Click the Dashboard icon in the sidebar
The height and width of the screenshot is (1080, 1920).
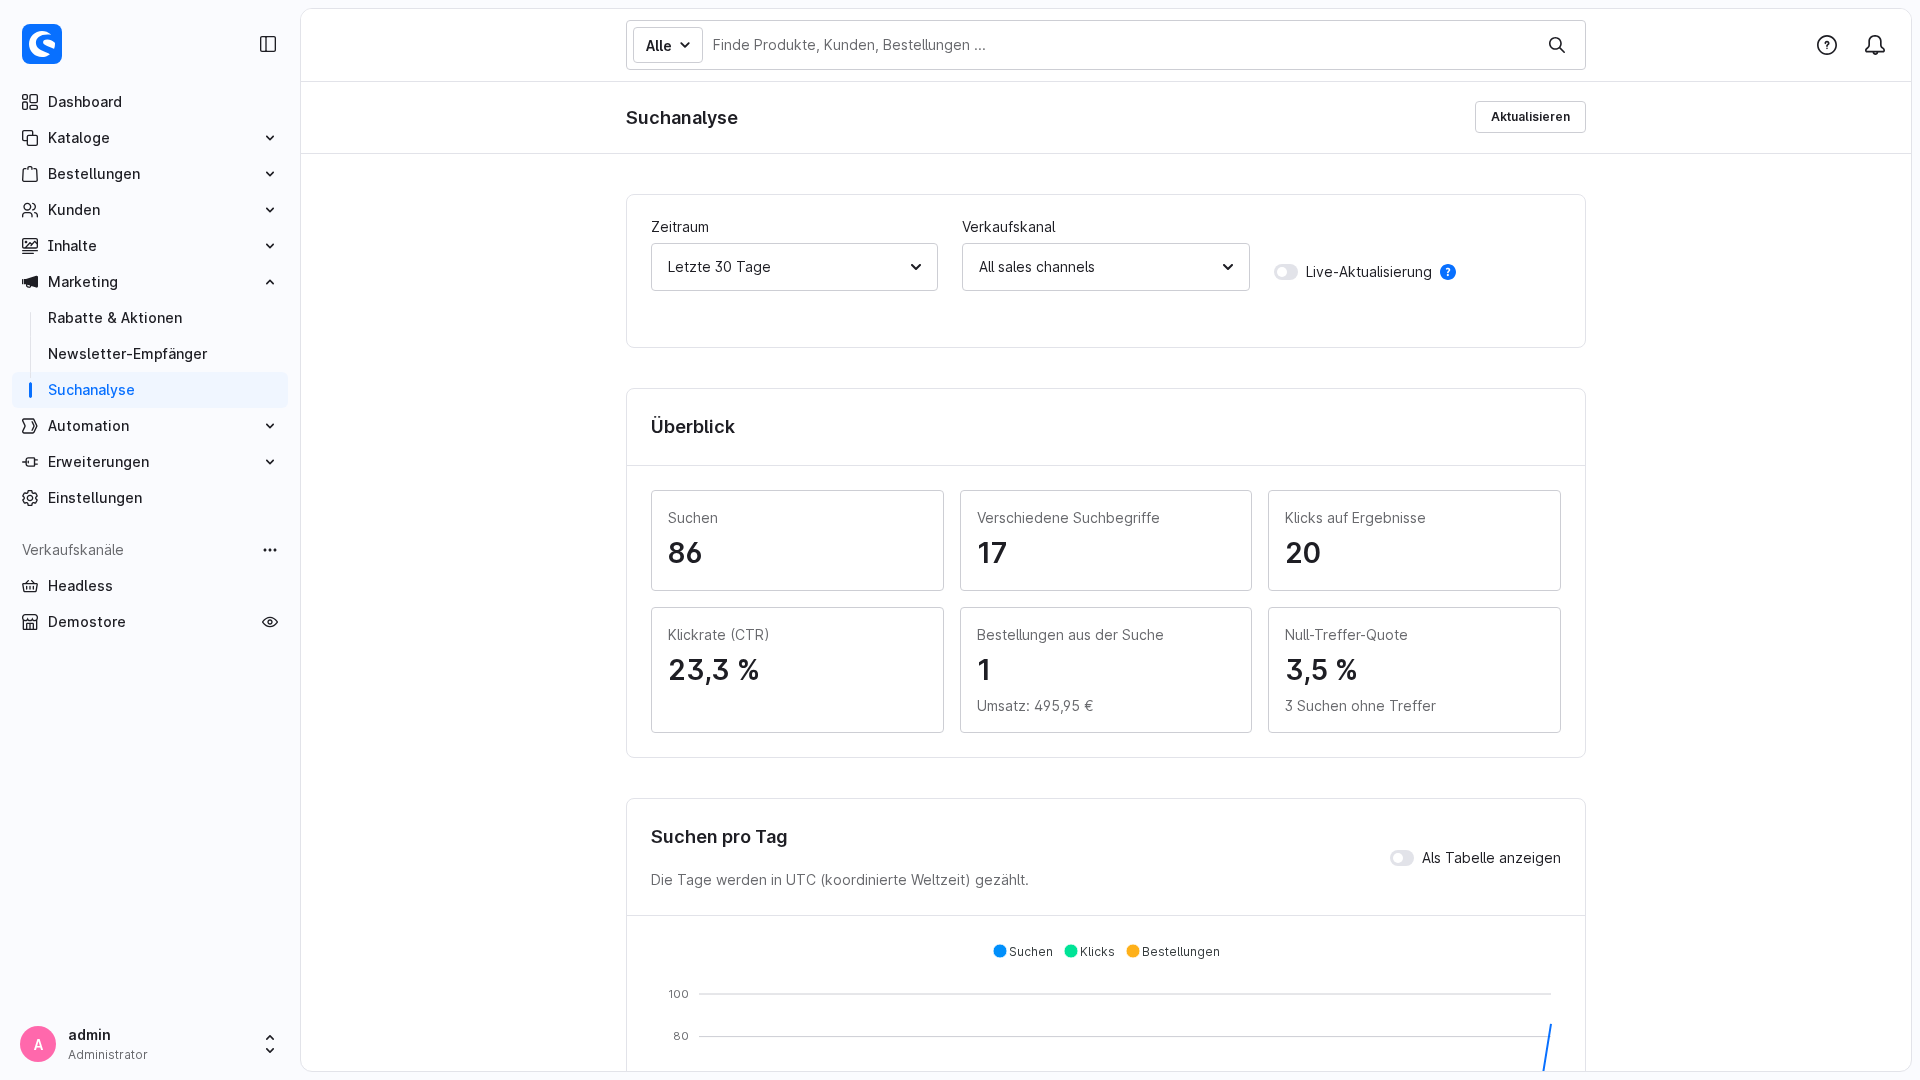(x=30, y=102)
